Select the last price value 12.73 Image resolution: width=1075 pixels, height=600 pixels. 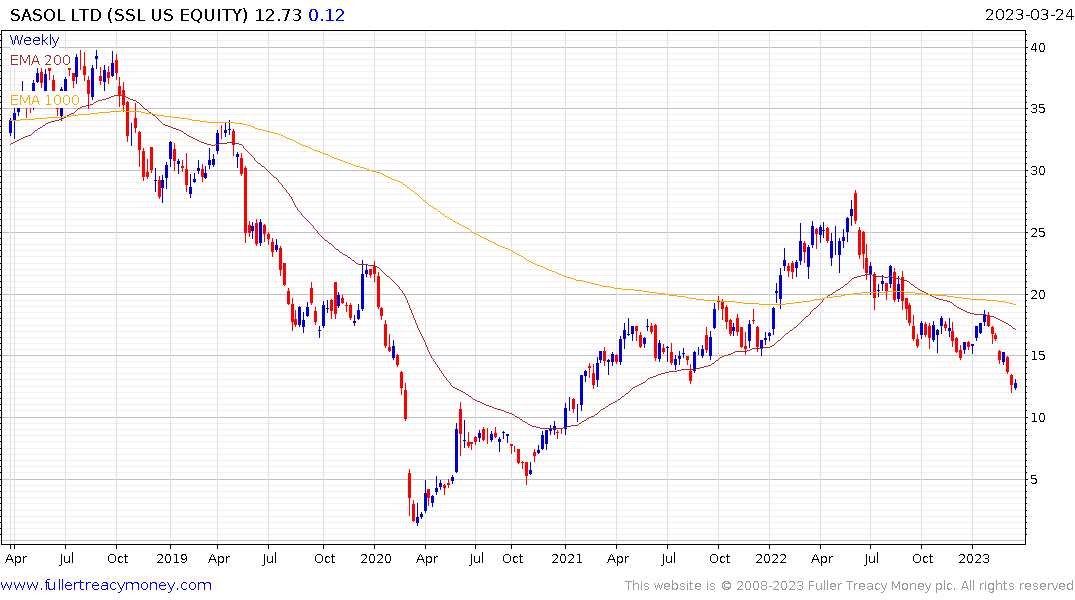(278, 15)
